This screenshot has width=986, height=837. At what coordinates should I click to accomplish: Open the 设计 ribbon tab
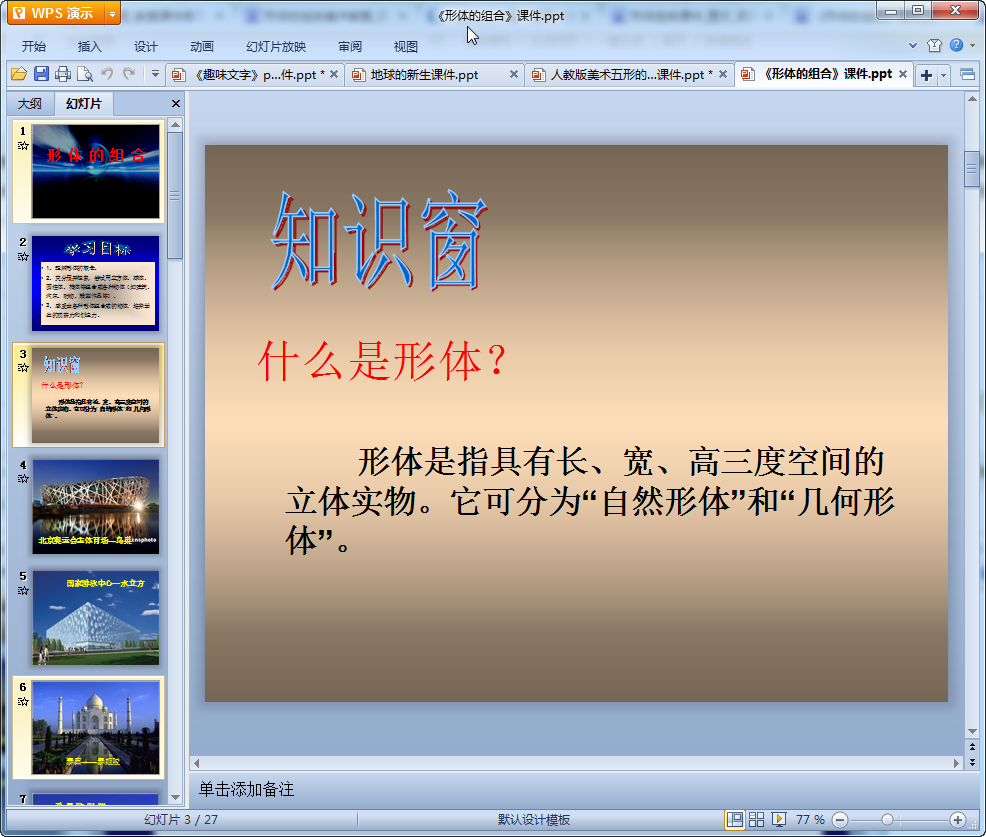point(145,47)
